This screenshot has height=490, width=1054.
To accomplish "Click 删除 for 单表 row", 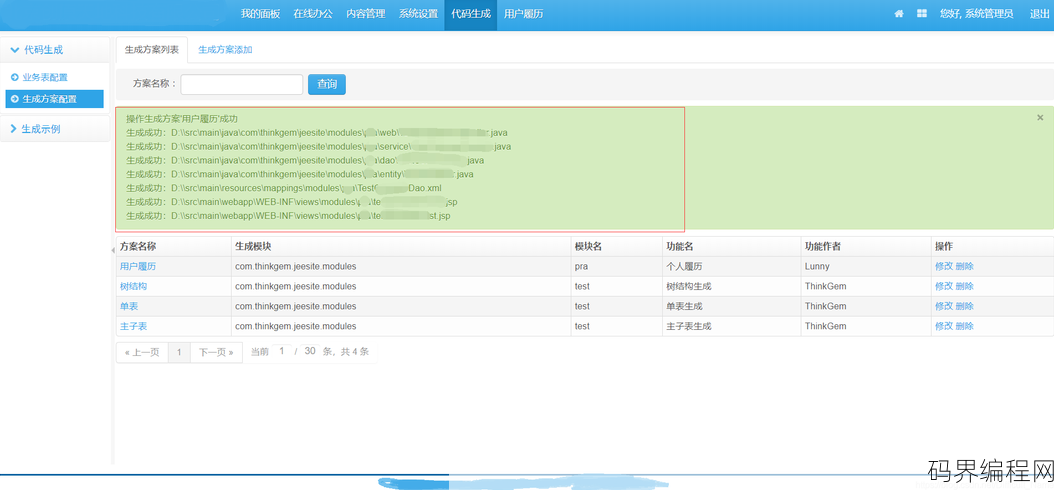I will point(965,307).
